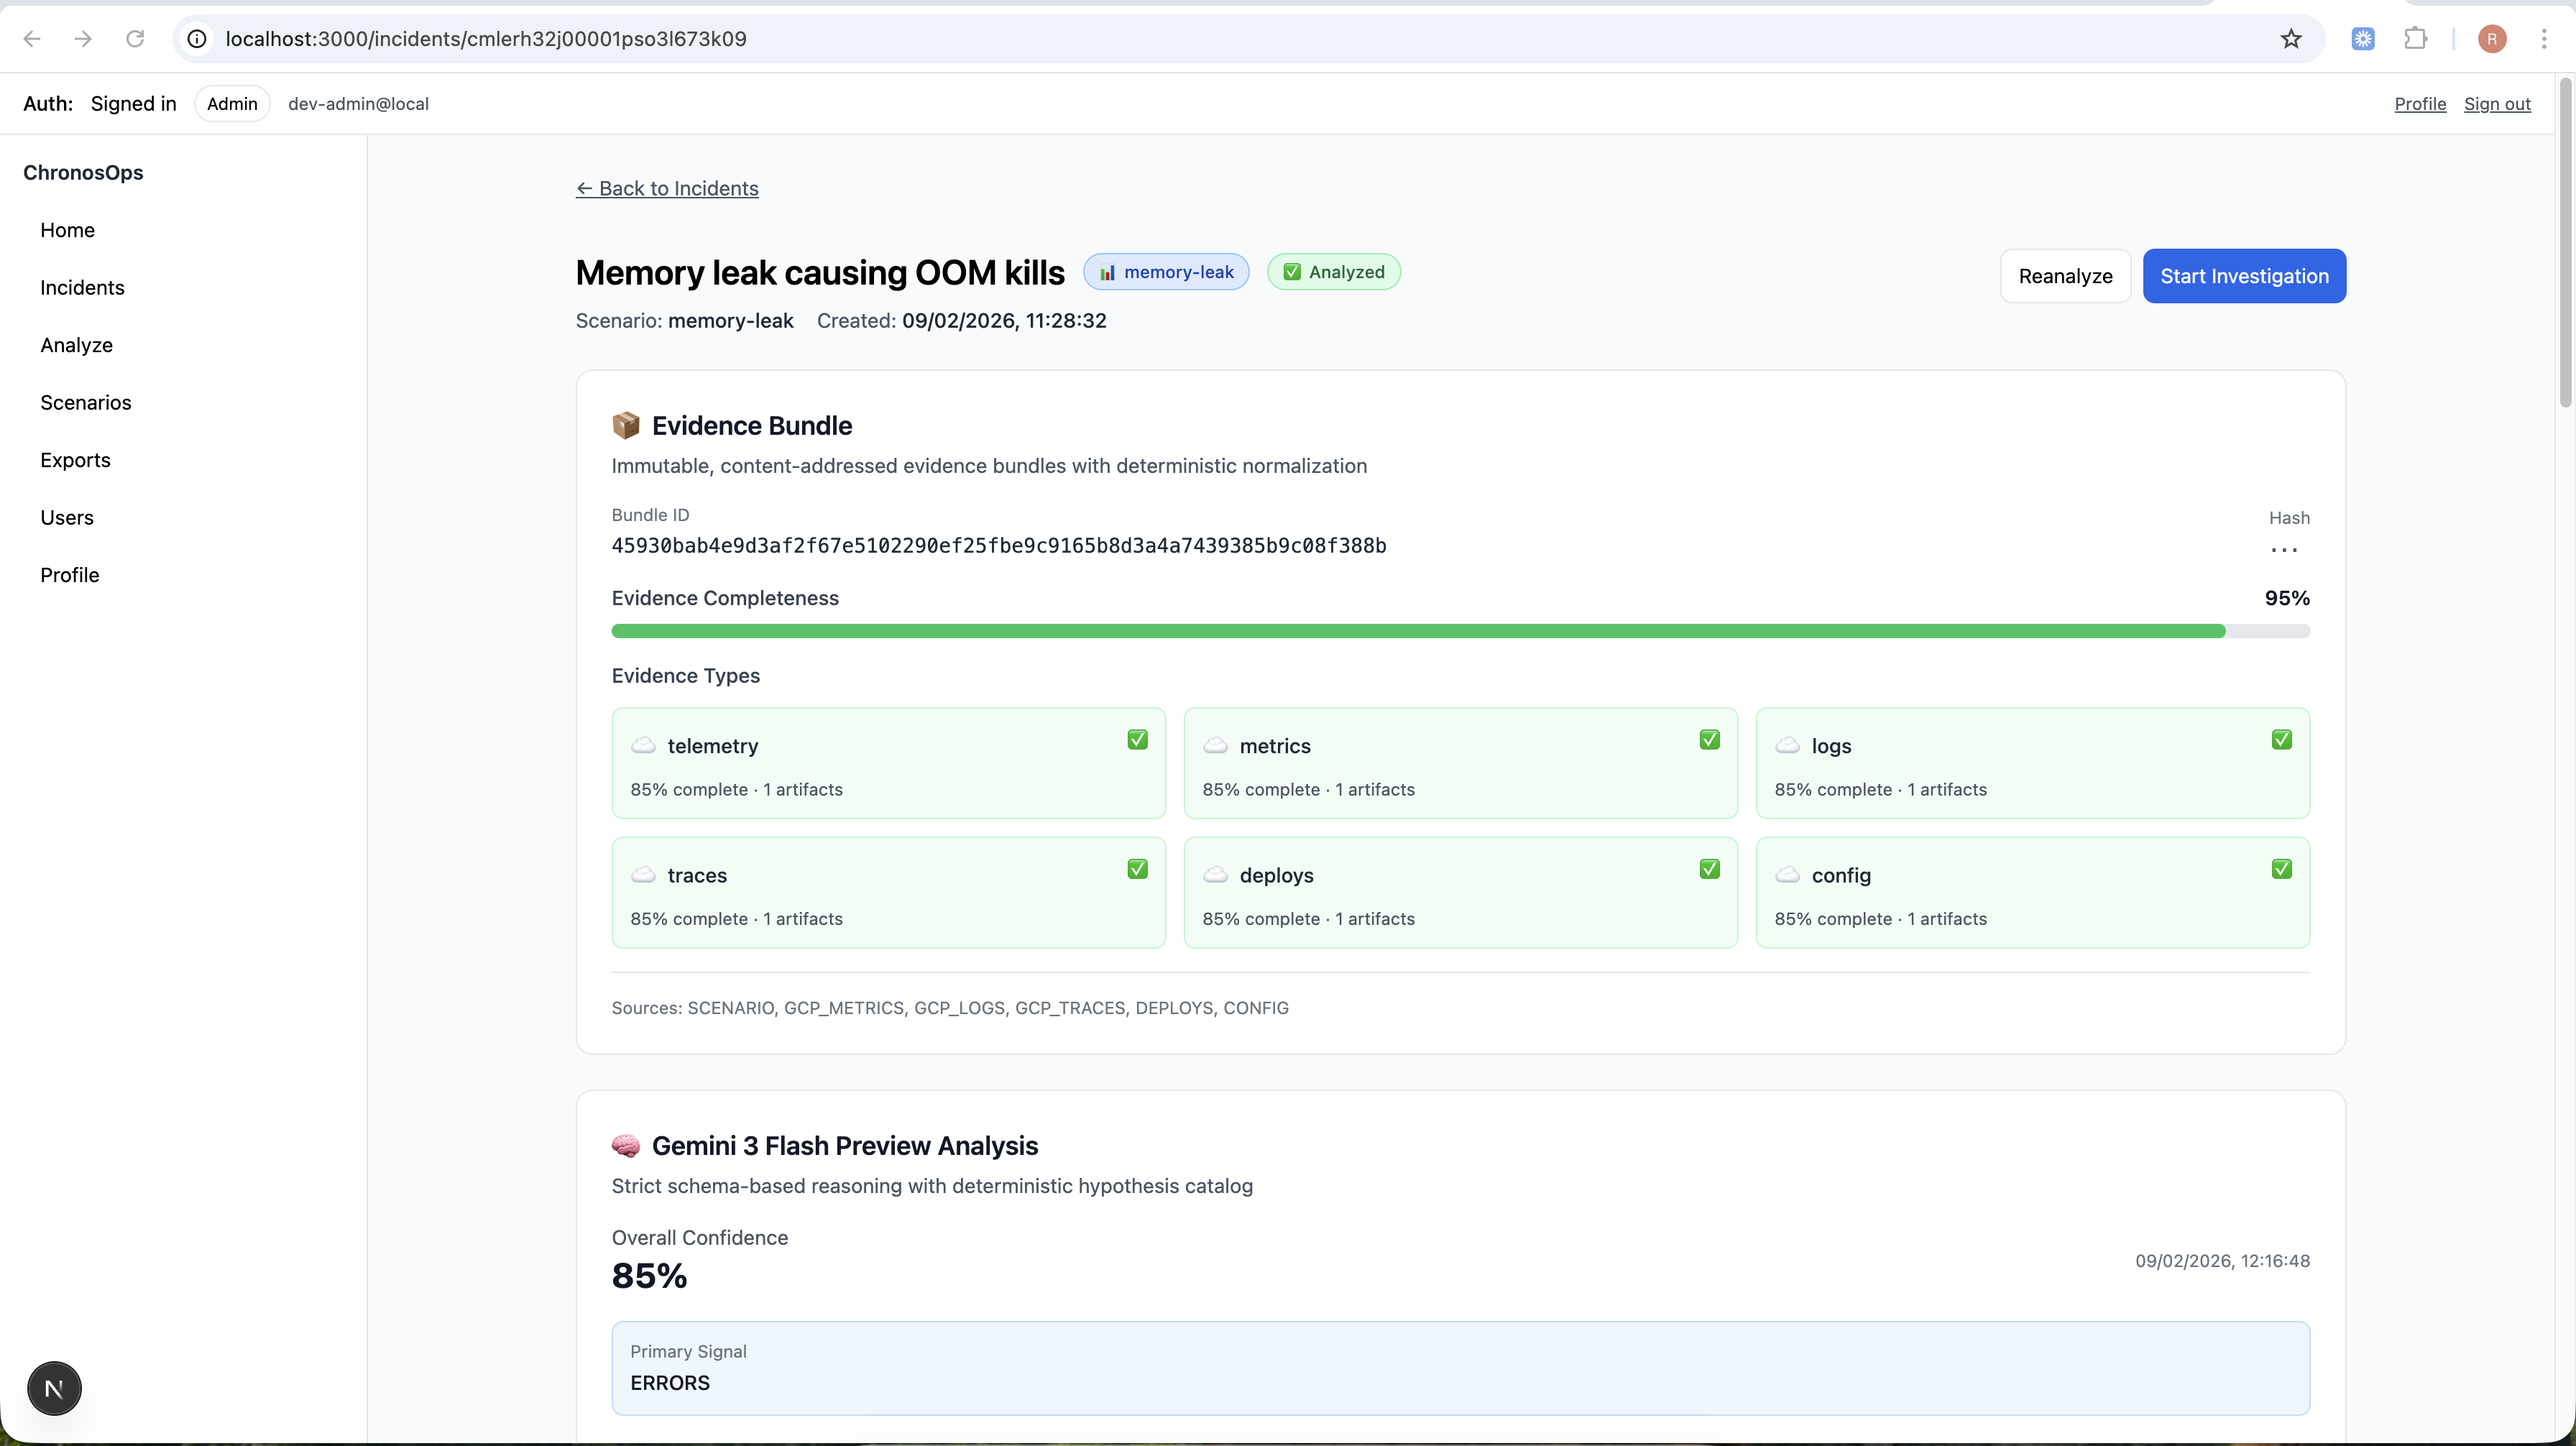
Task: Open the Next.js dev tools badge
Action: [54, 1388]
